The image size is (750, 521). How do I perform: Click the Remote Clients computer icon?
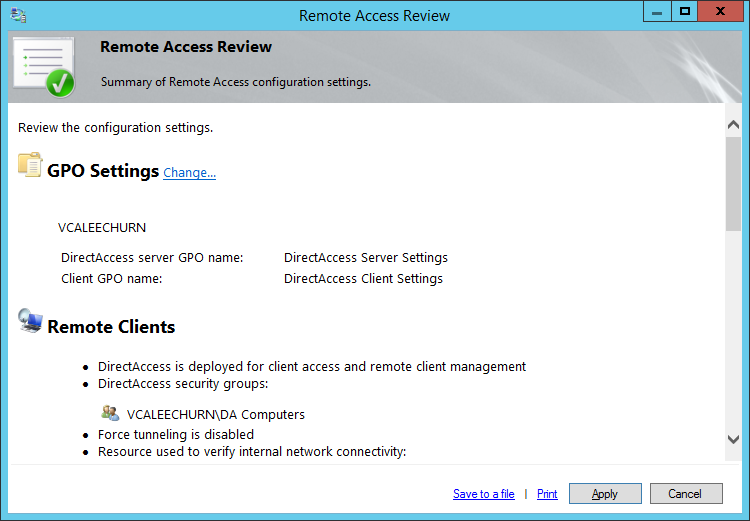click(30, 321)
